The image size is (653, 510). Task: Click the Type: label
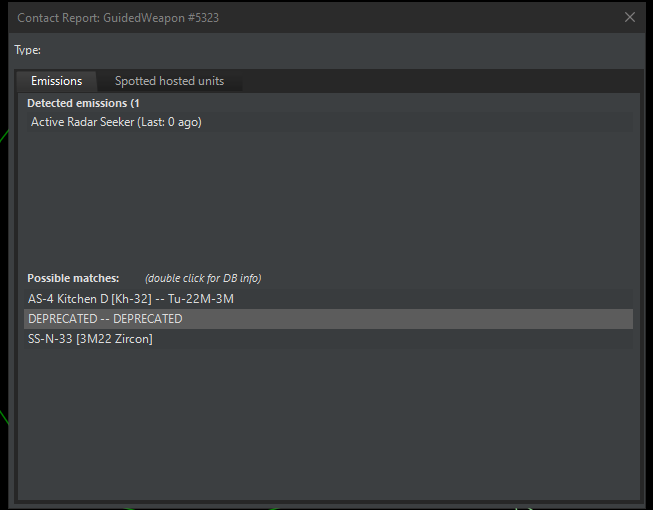pyautogui.click(x=27, y=50)
